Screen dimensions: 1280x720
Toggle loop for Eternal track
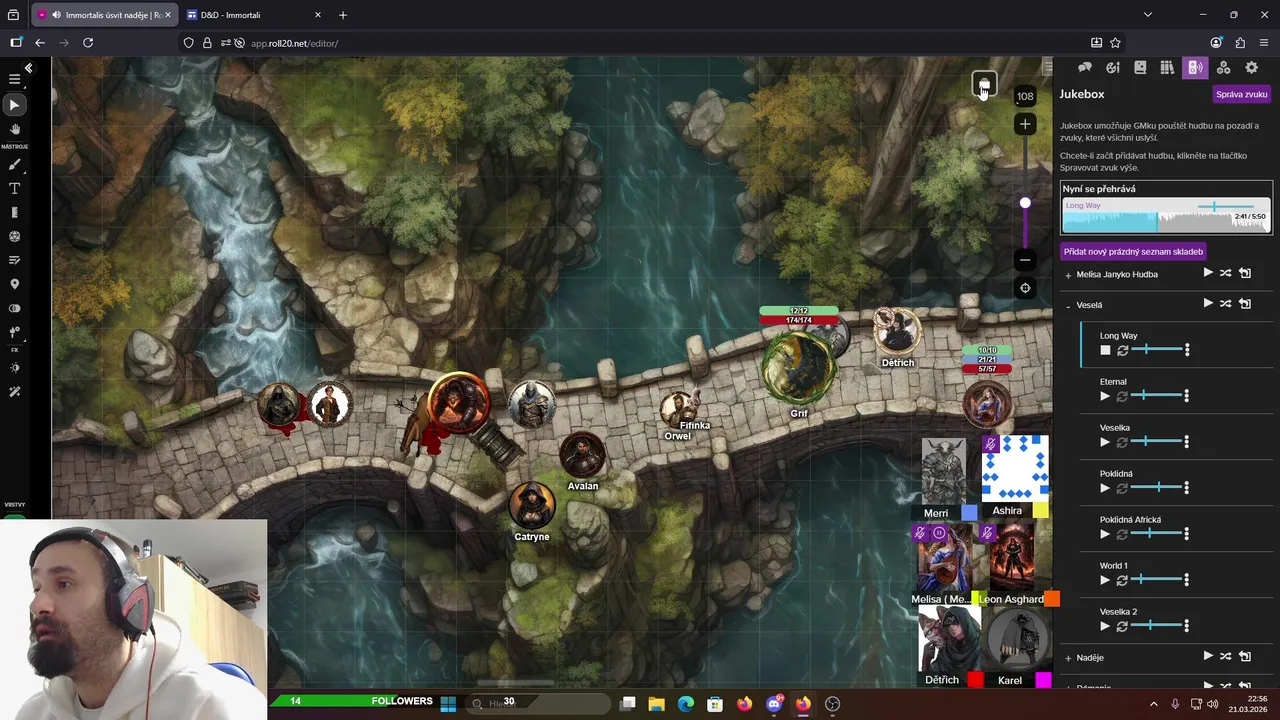point(1122,396)
